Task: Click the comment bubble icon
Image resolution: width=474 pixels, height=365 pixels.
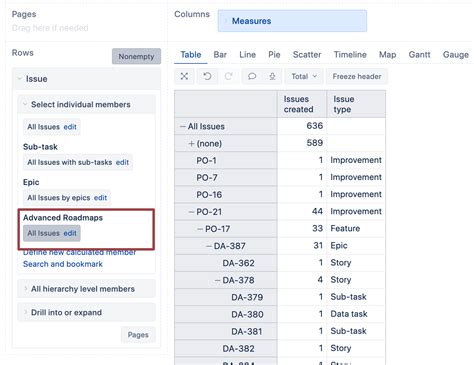Action: pos(252,76)
